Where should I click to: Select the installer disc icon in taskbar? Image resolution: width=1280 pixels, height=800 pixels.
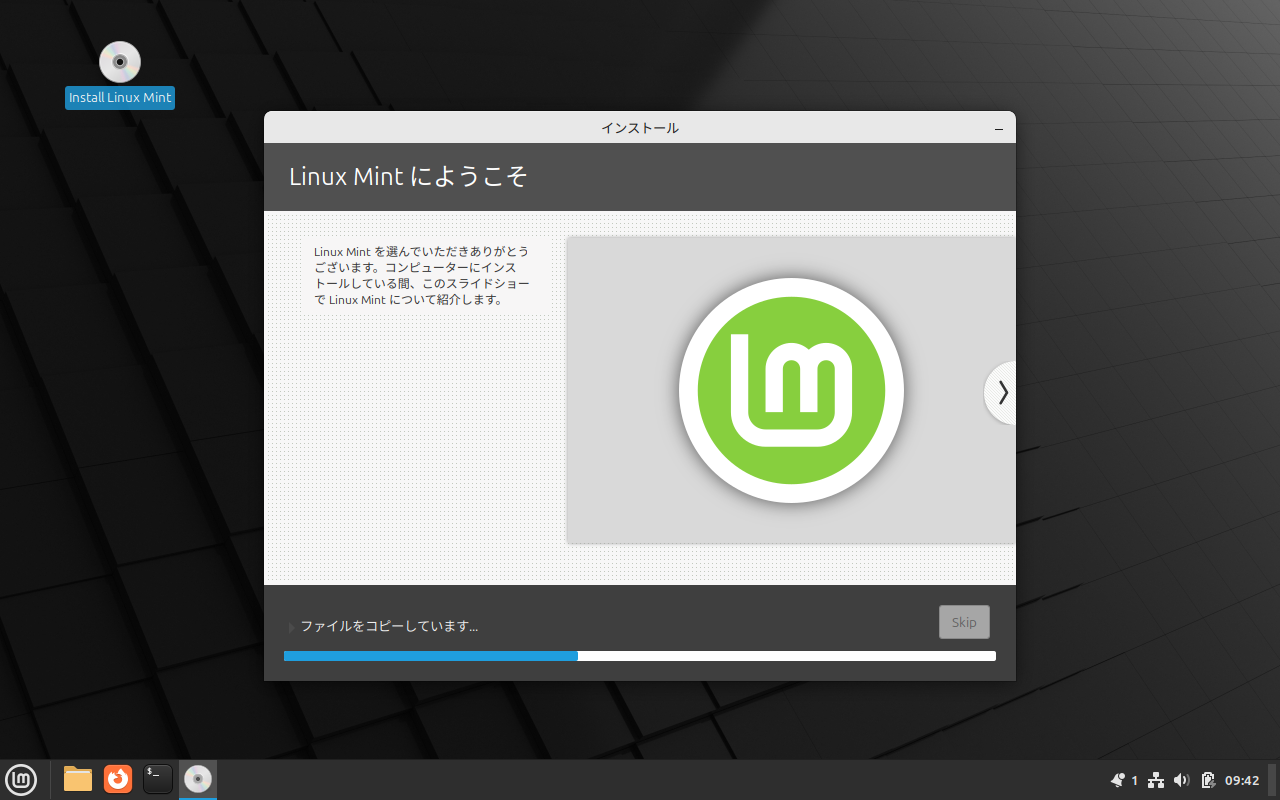tap(198, 778)
